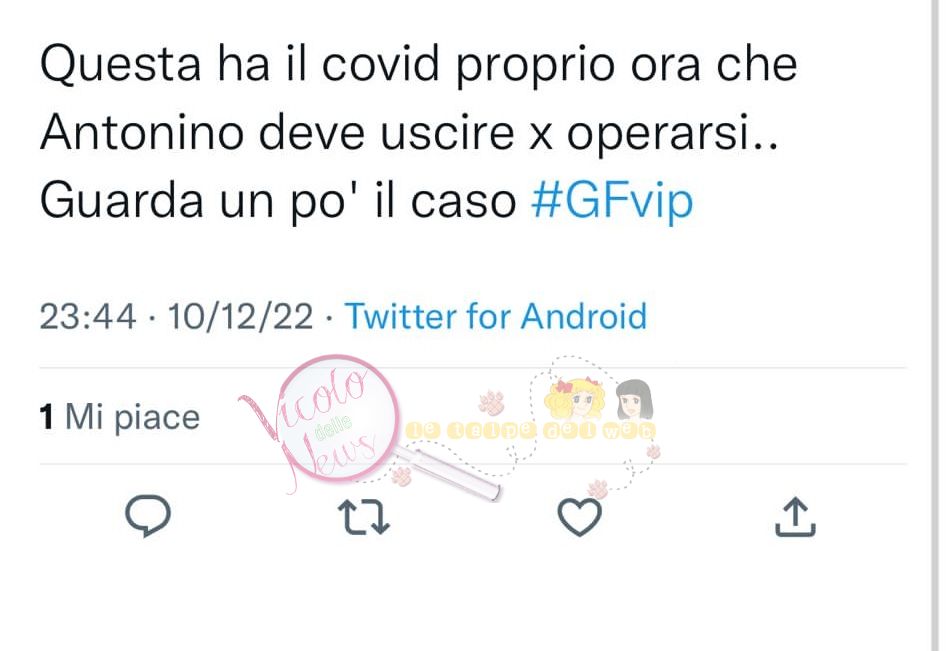Screen dimensions: 946x651
Task: View who liked via 1 Mi piace
Action: pos(119,417)
